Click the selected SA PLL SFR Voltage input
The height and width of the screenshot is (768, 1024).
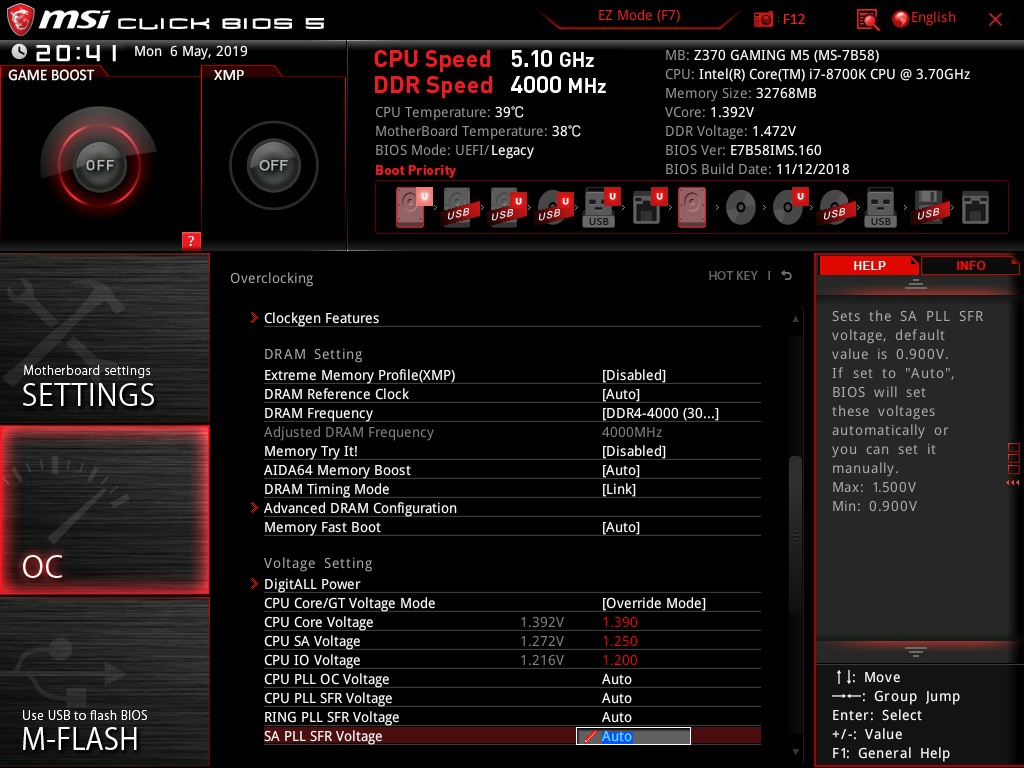633,736
